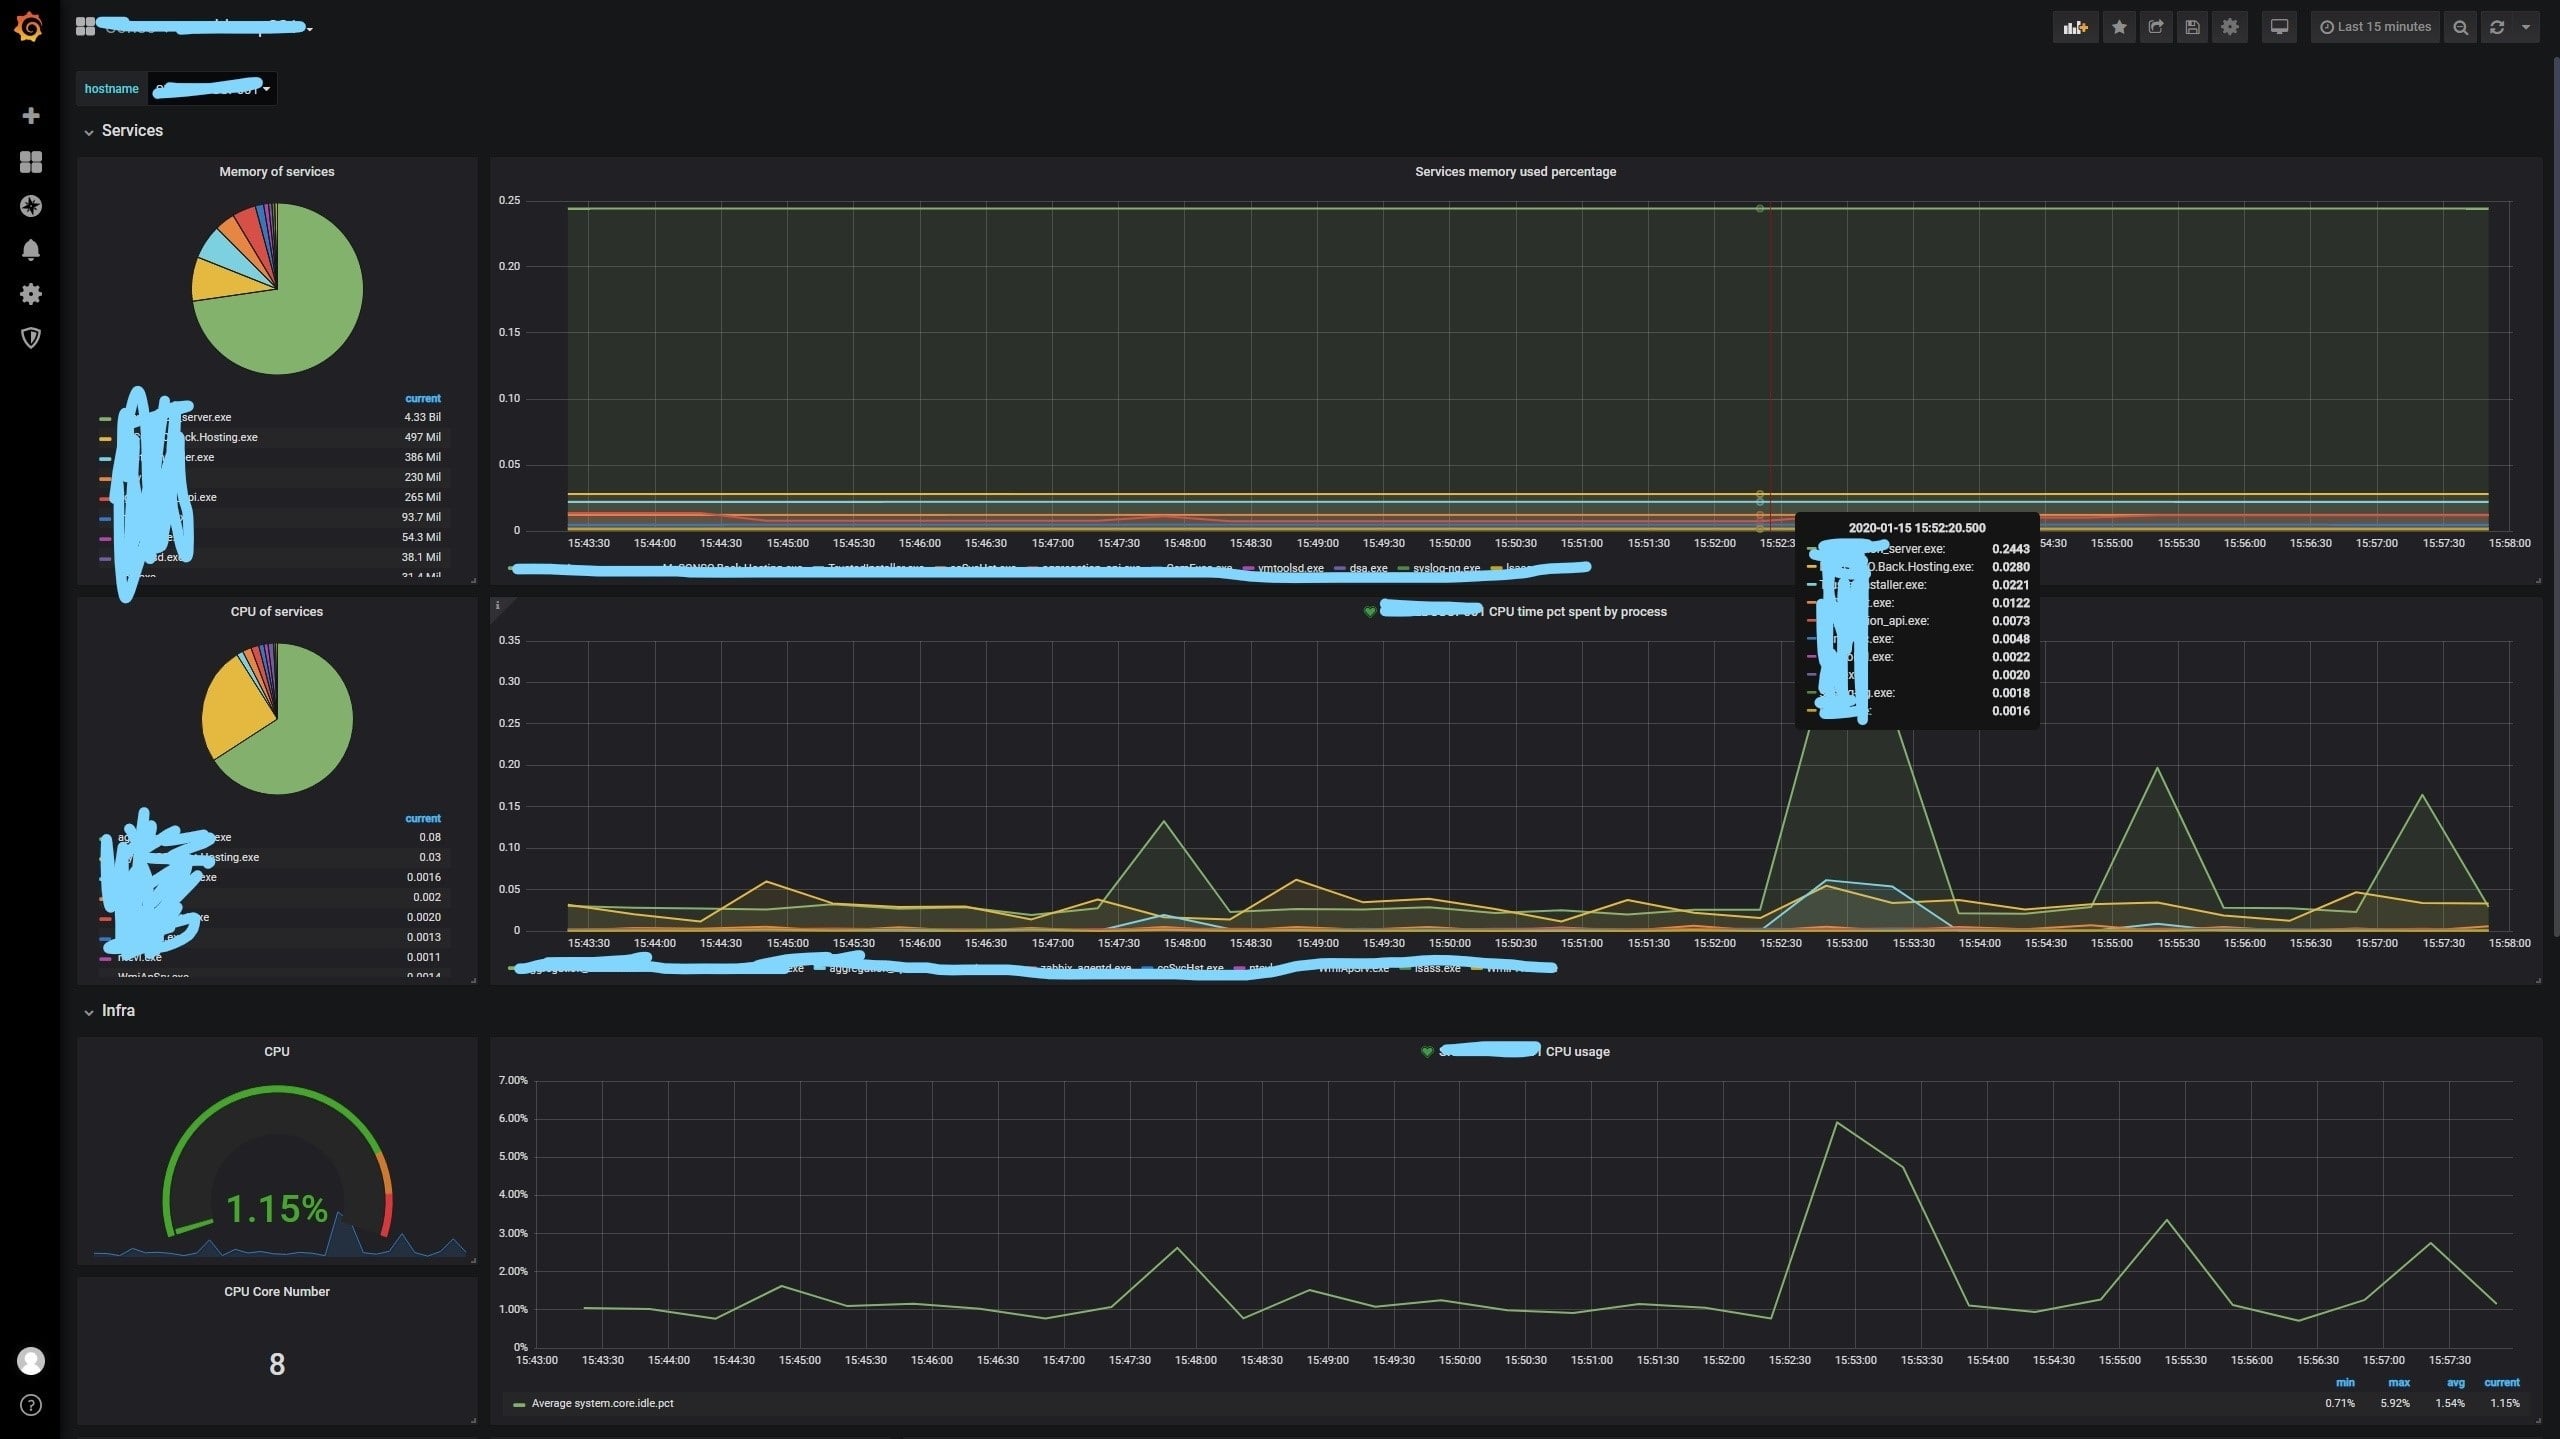The image size is (2560, 1439).
Task: Star this dashboard as favorite
Action: point(2118,27)
